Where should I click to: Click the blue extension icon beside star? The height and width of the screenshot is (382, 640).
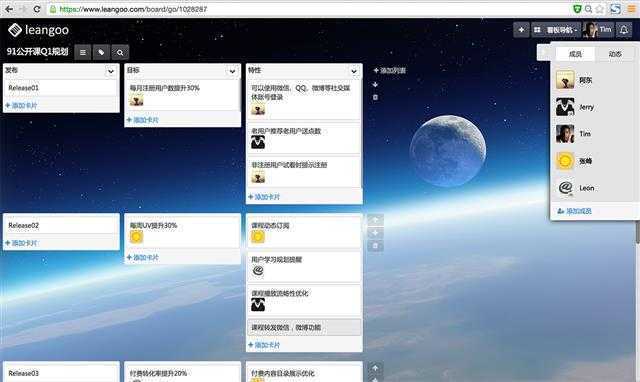pyautogui.click(x=615, y=9)
